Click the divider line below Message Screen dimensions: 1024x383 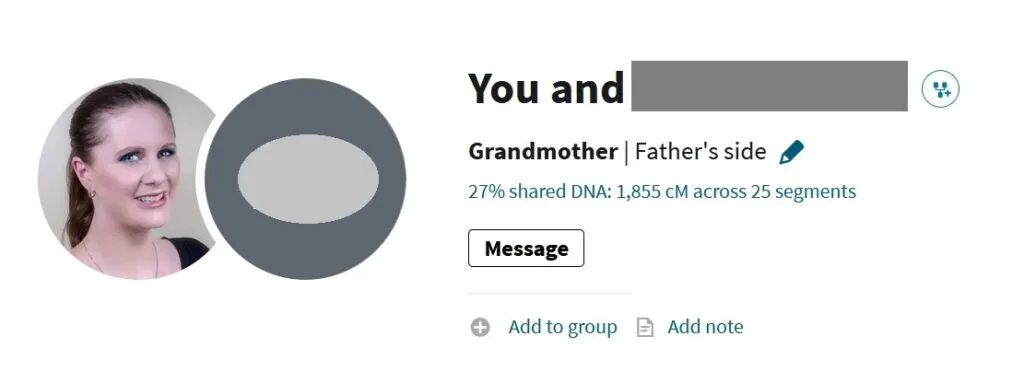pos(550,293)
